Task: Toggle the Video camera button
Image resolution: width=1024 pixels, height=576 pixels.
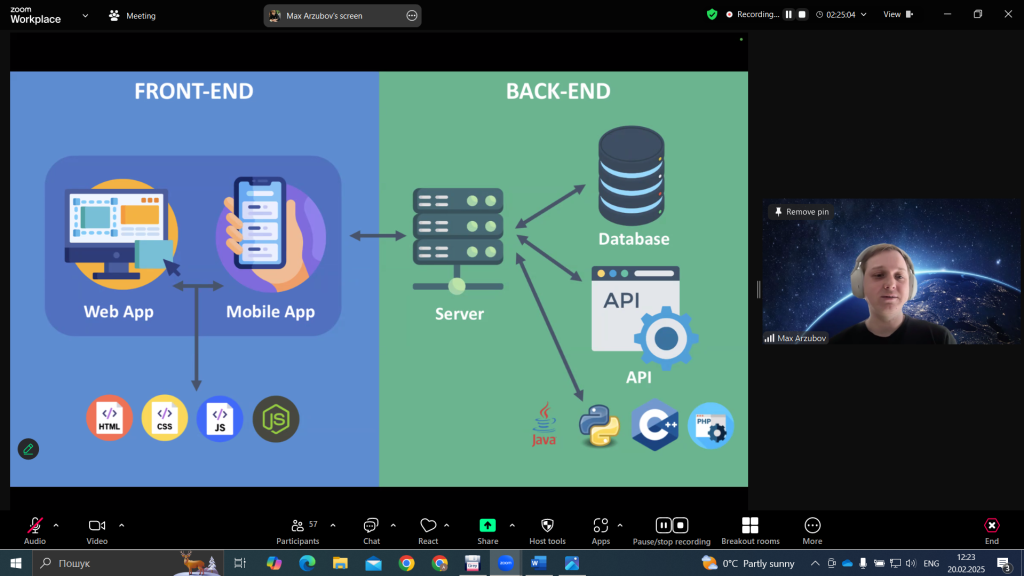Action: point(97,526)
